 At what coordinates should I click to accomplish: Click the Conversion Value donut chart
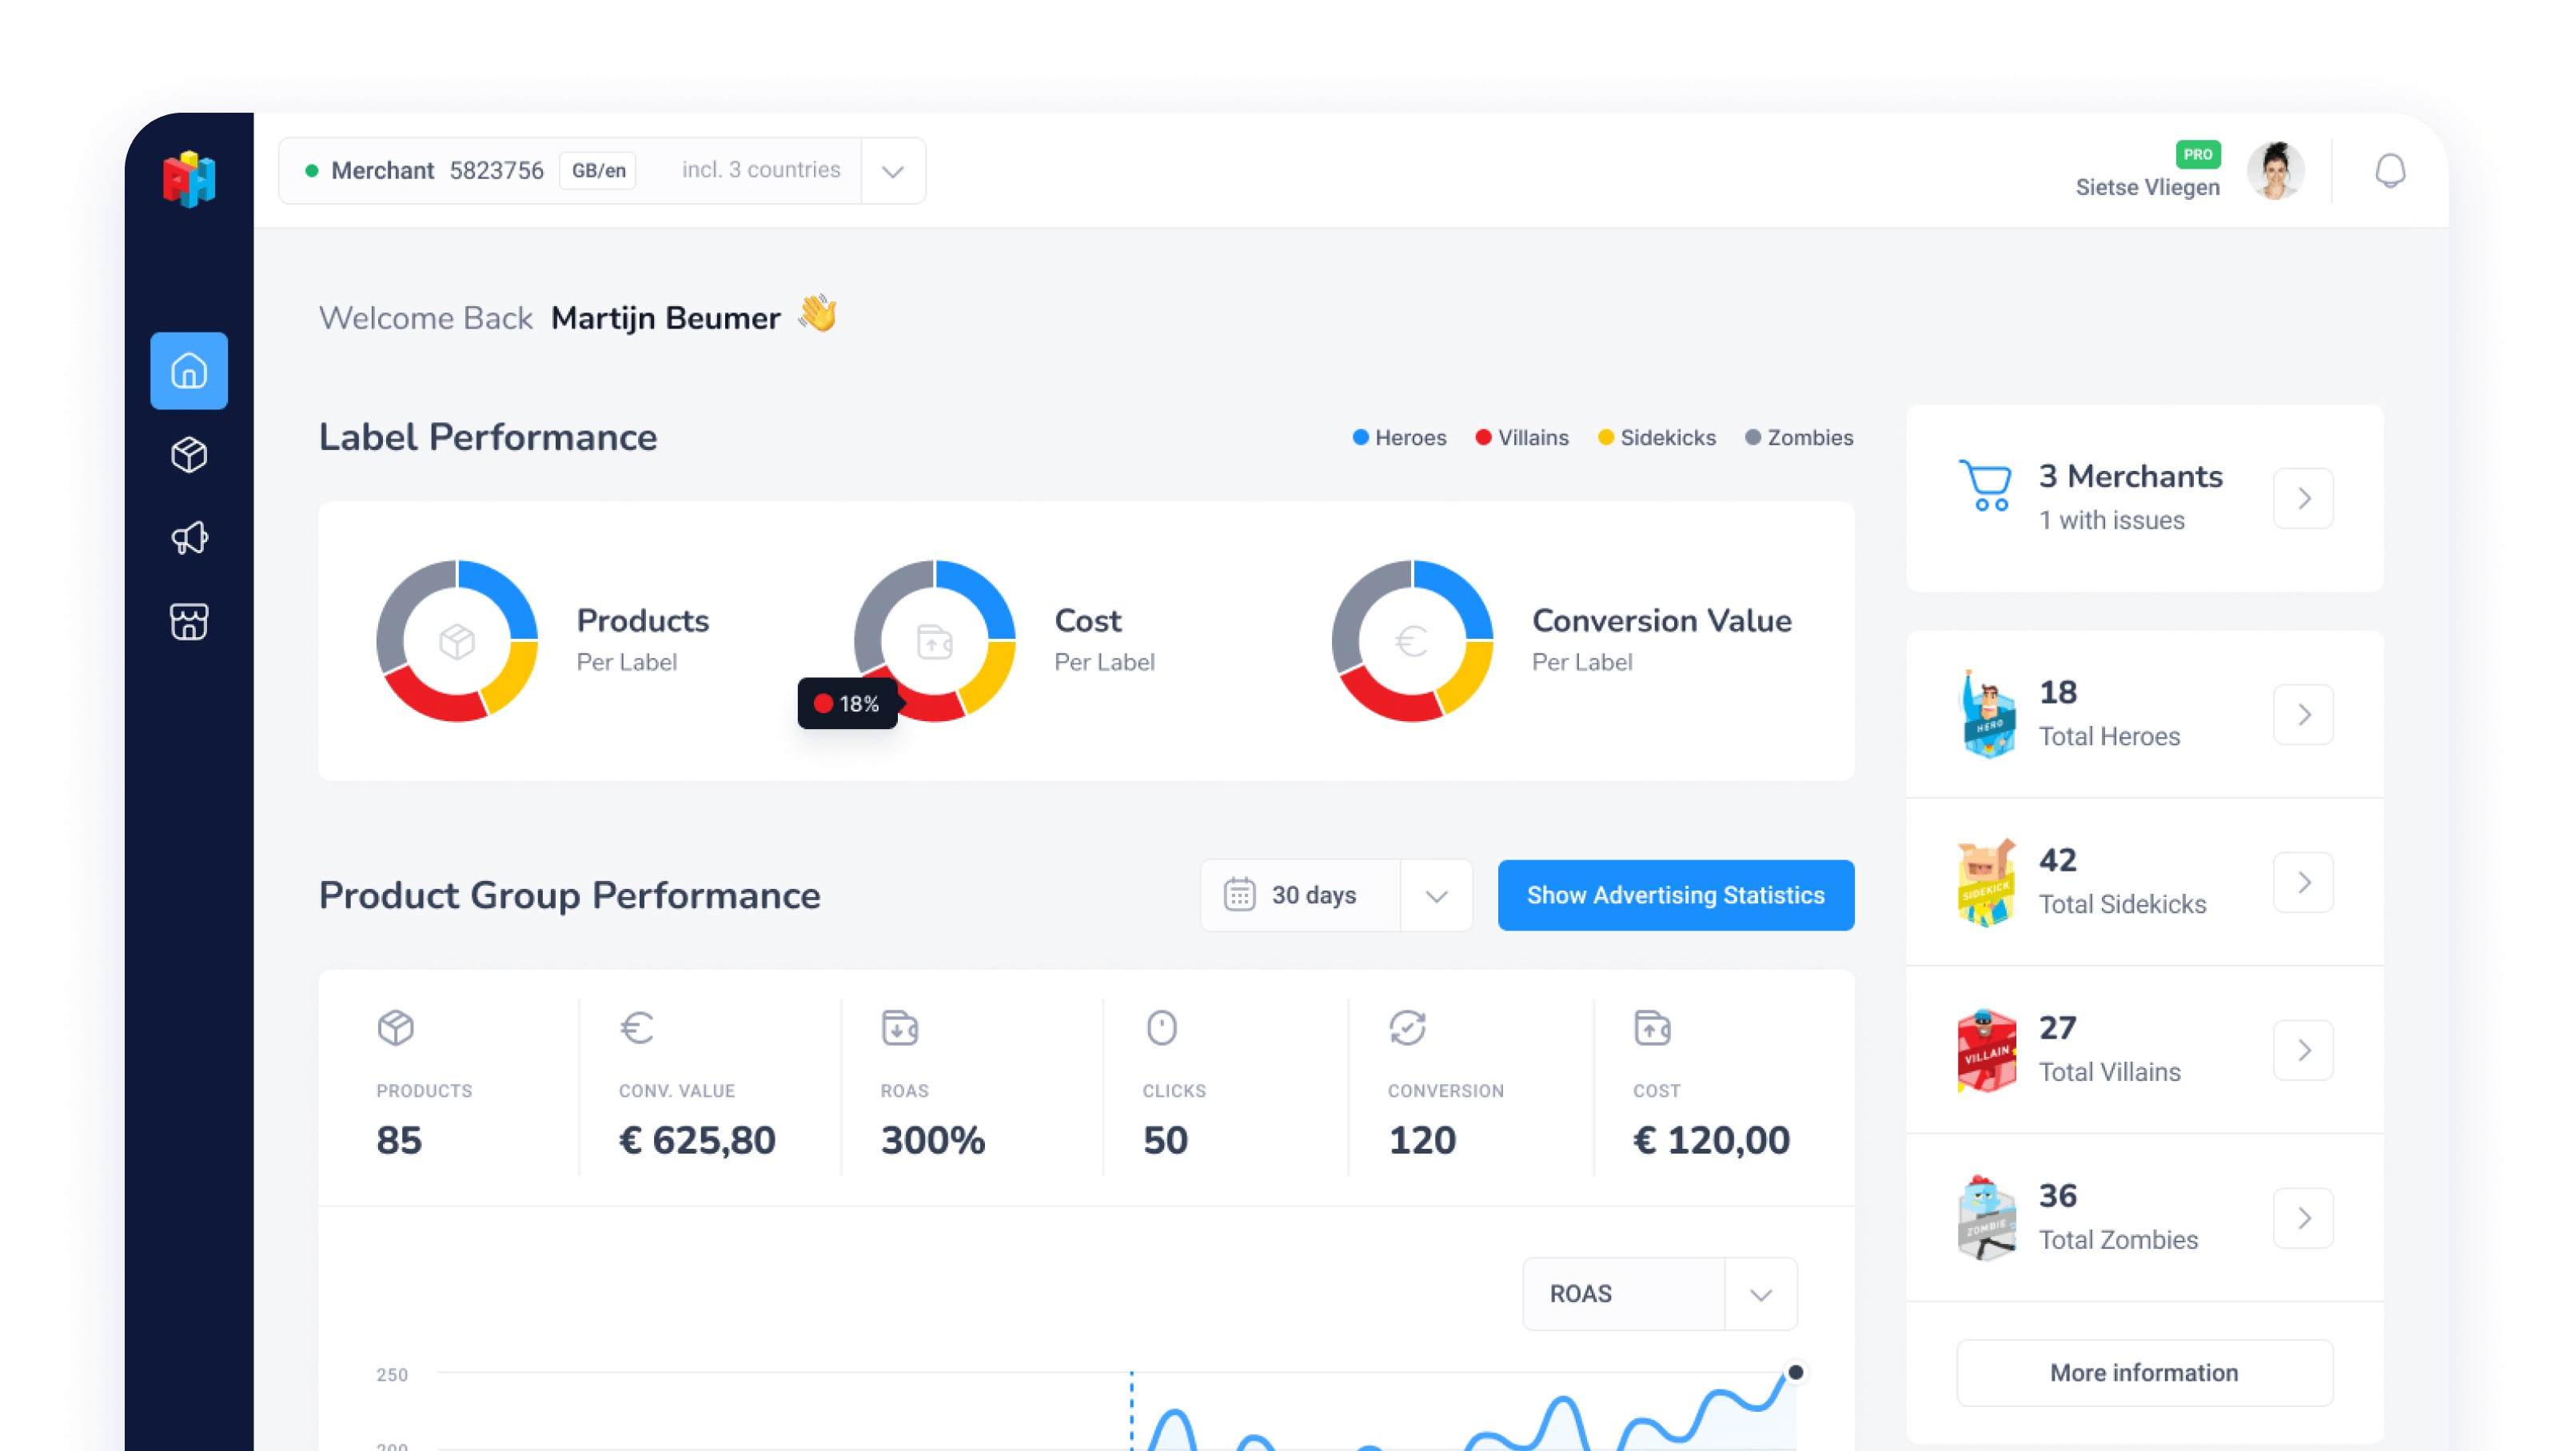pyautogui.click(x=1413, y=641)
